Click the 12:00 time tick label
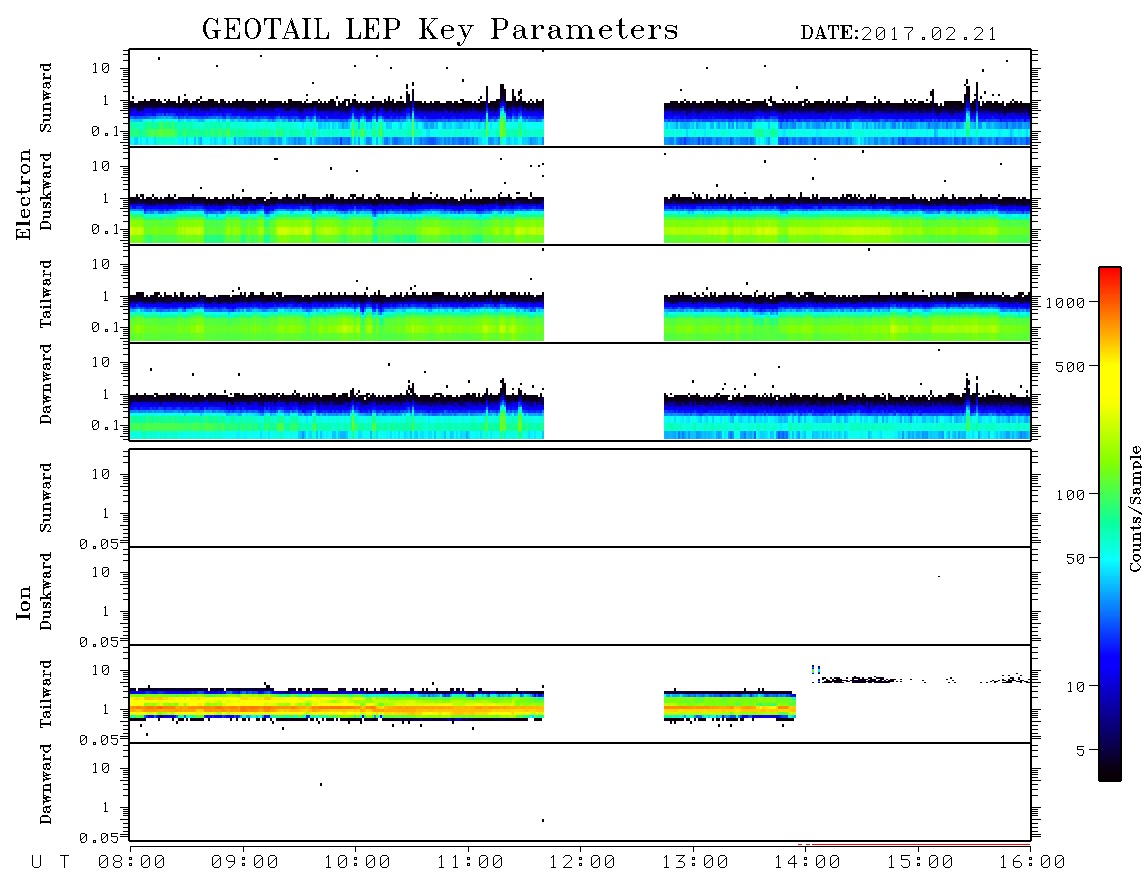The width and height of the screenshot is (1142, 880). (582, 863)
